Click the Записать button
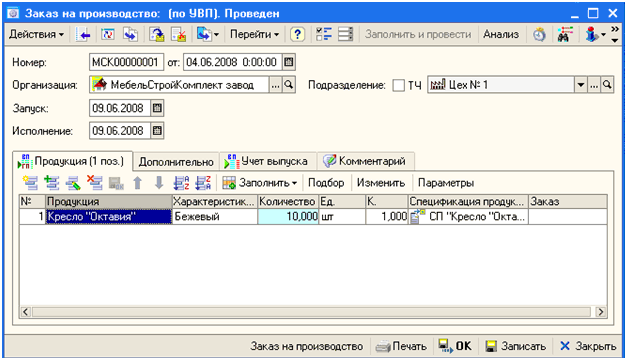Screen dimensions: 627x360 click(515, 346)
